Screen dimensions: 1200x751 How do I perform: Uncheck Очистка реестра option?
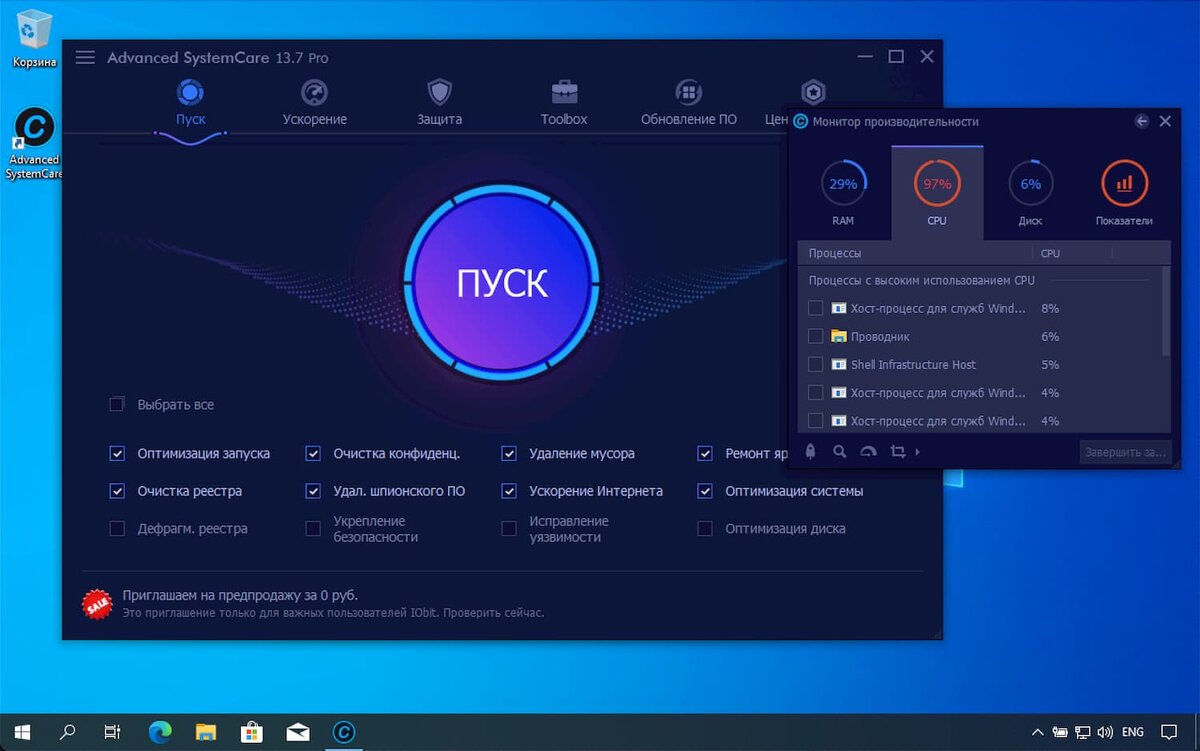coord(117,491)
